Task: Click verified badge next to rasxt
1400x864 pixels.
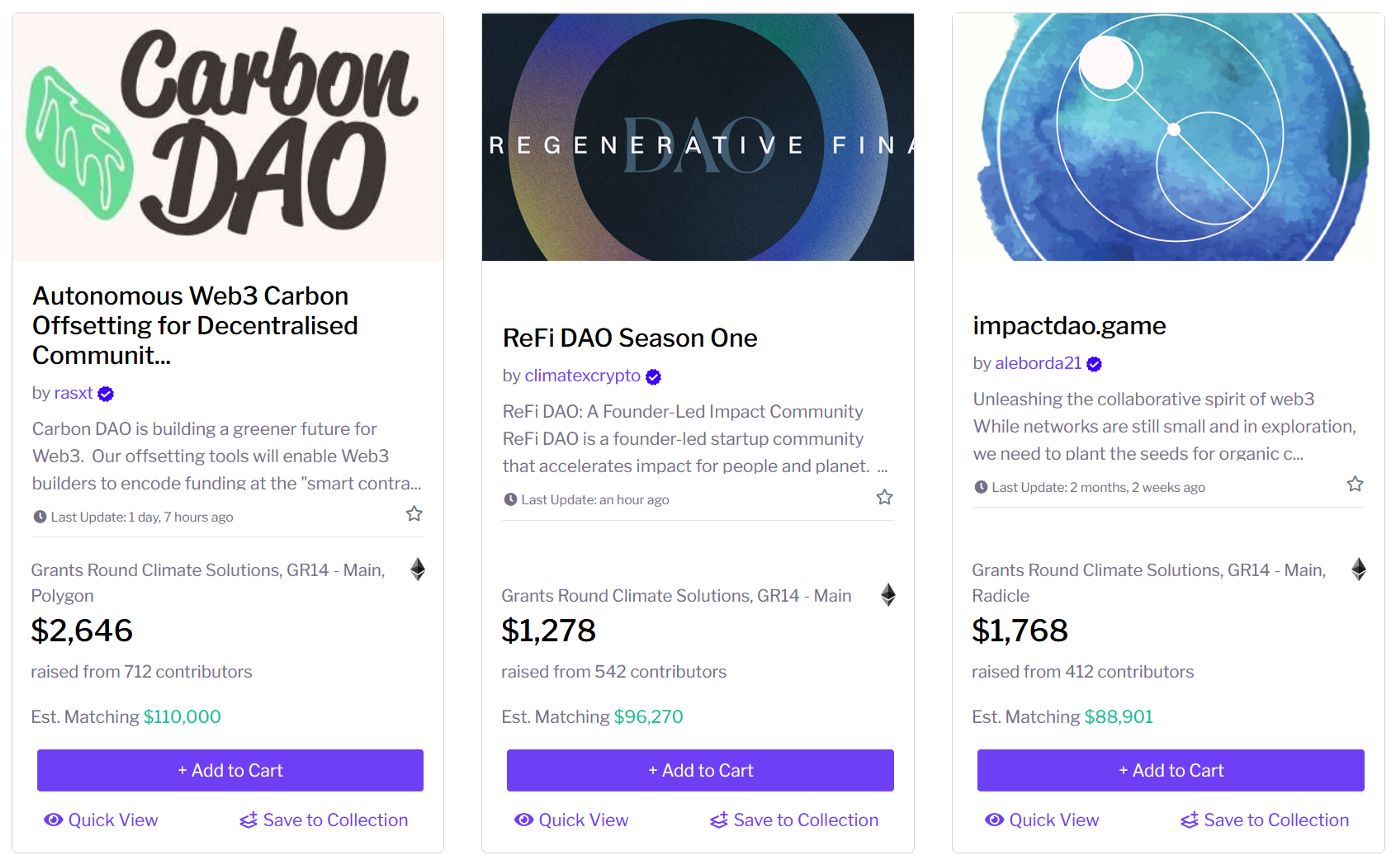Action: tap(106, 394)
